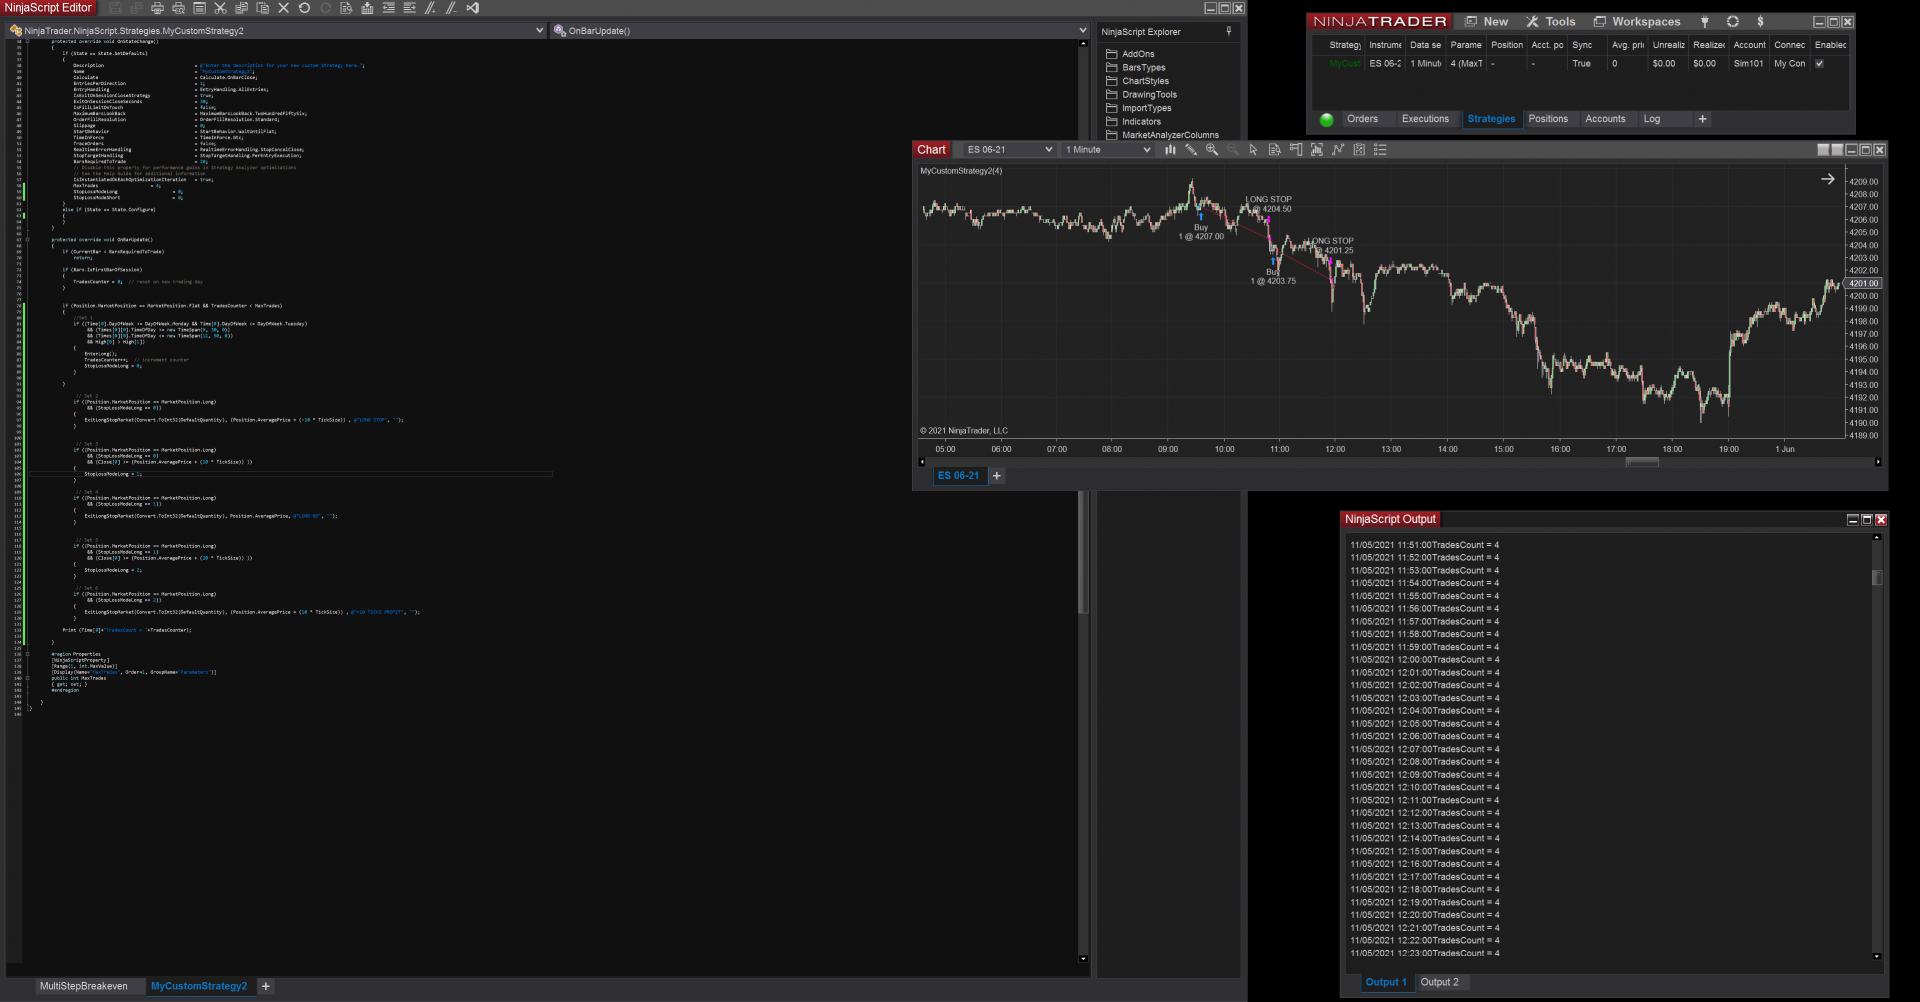This screenshot has width=1920, height=1002.
Task: Expand the ImportTypes folder
Action: click(1138, 108)
